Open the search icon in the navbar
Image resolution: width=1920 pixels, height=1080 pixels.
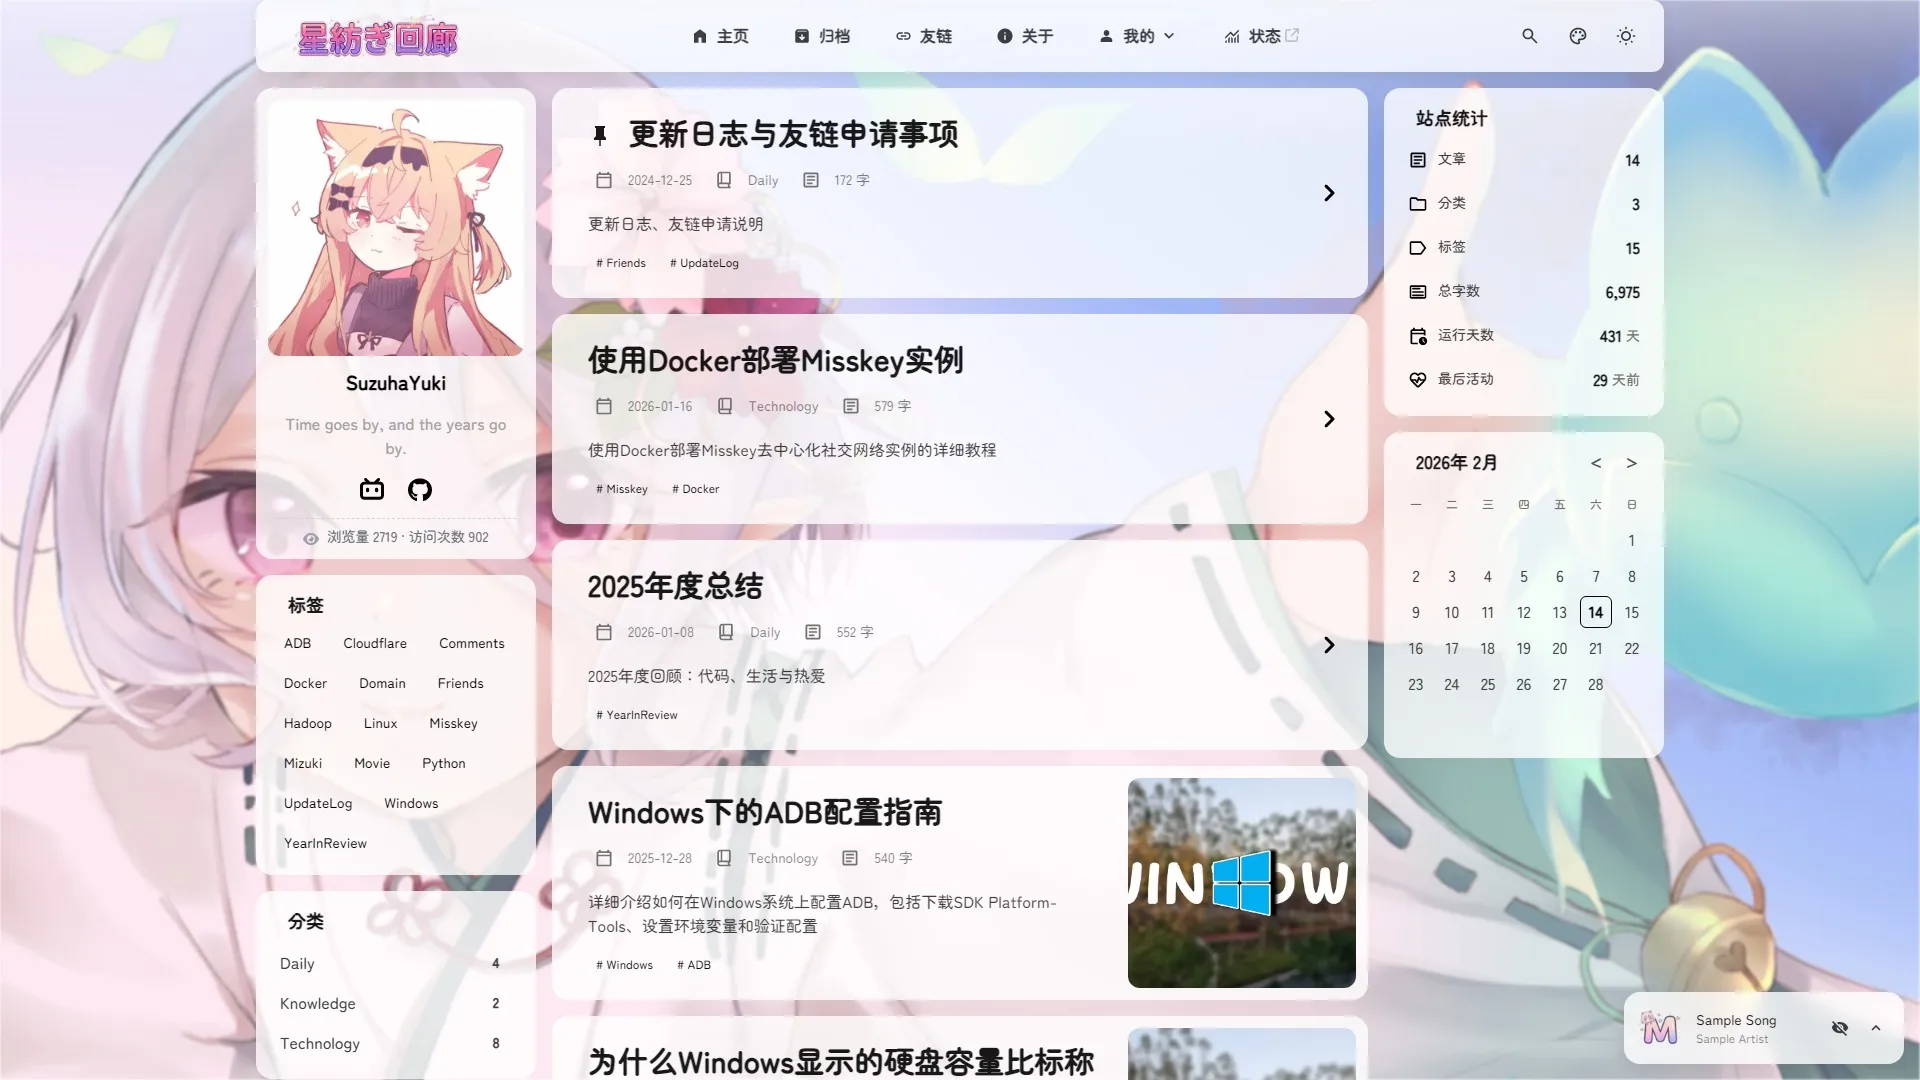pos(1529,36)
